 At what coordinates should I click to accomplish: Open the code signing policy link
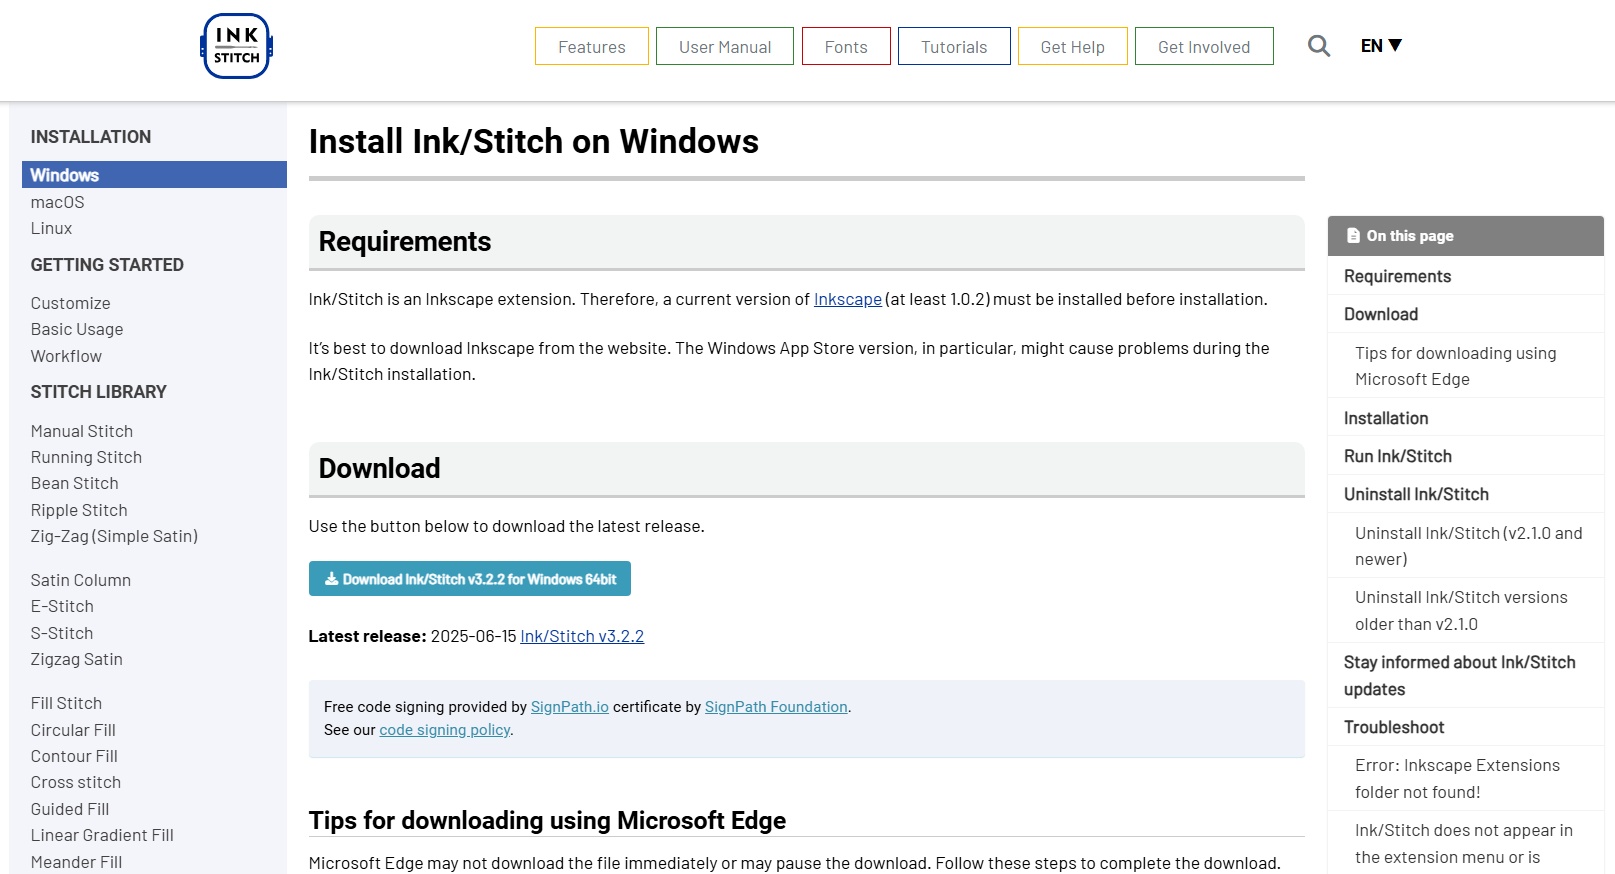445,730
